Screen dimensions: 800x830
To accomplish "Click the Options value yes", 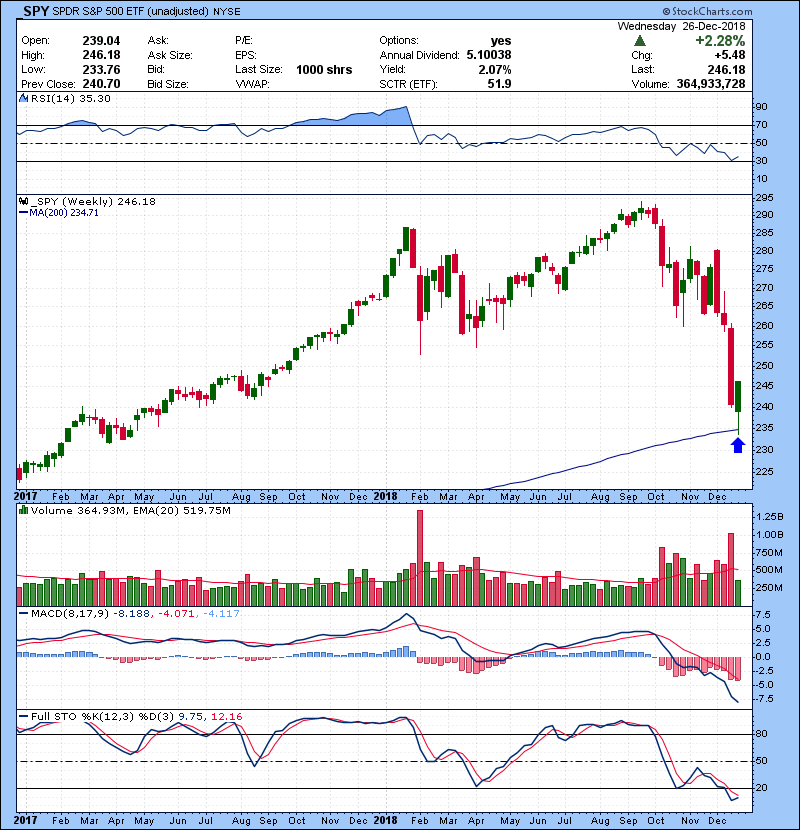I will (500, 41).
